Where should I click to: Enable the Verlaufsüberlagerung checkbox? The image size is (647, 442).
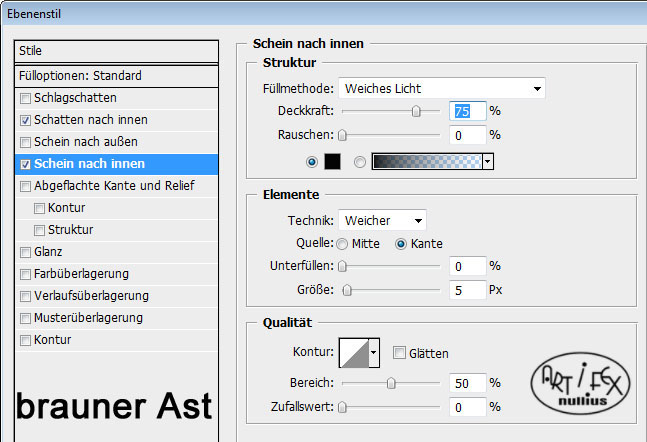(x=26, y=296)
